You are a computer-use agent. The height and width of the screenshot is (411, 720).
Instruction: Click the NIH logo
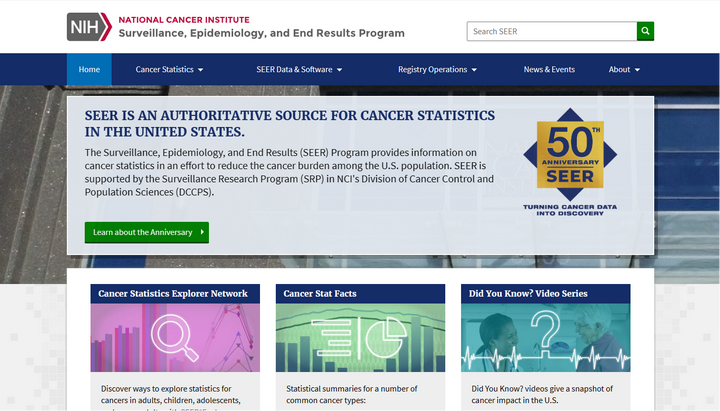[89, 27]
